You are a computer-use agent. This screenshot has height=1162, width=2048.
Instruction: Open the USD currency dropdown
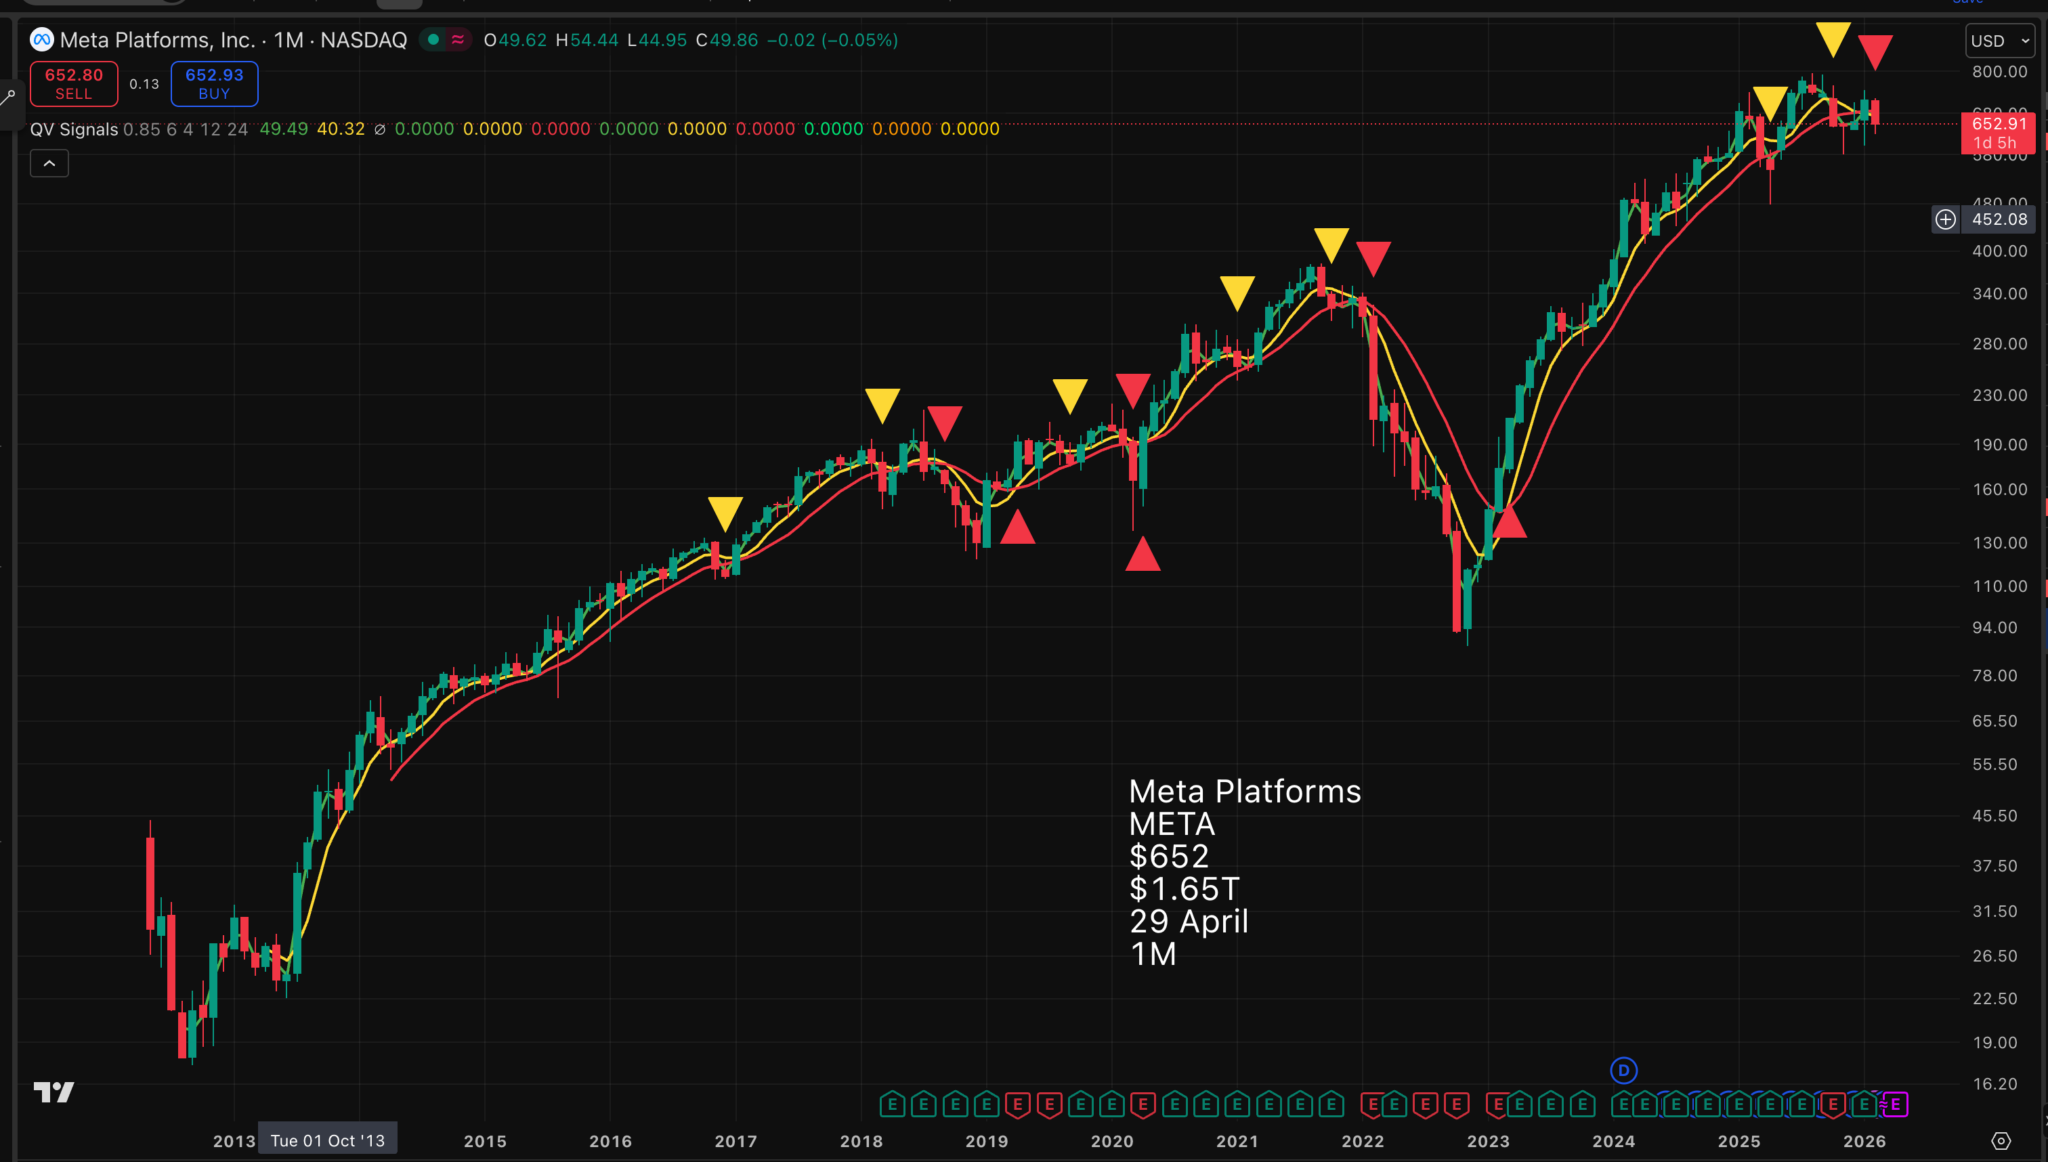(1998, 41)
